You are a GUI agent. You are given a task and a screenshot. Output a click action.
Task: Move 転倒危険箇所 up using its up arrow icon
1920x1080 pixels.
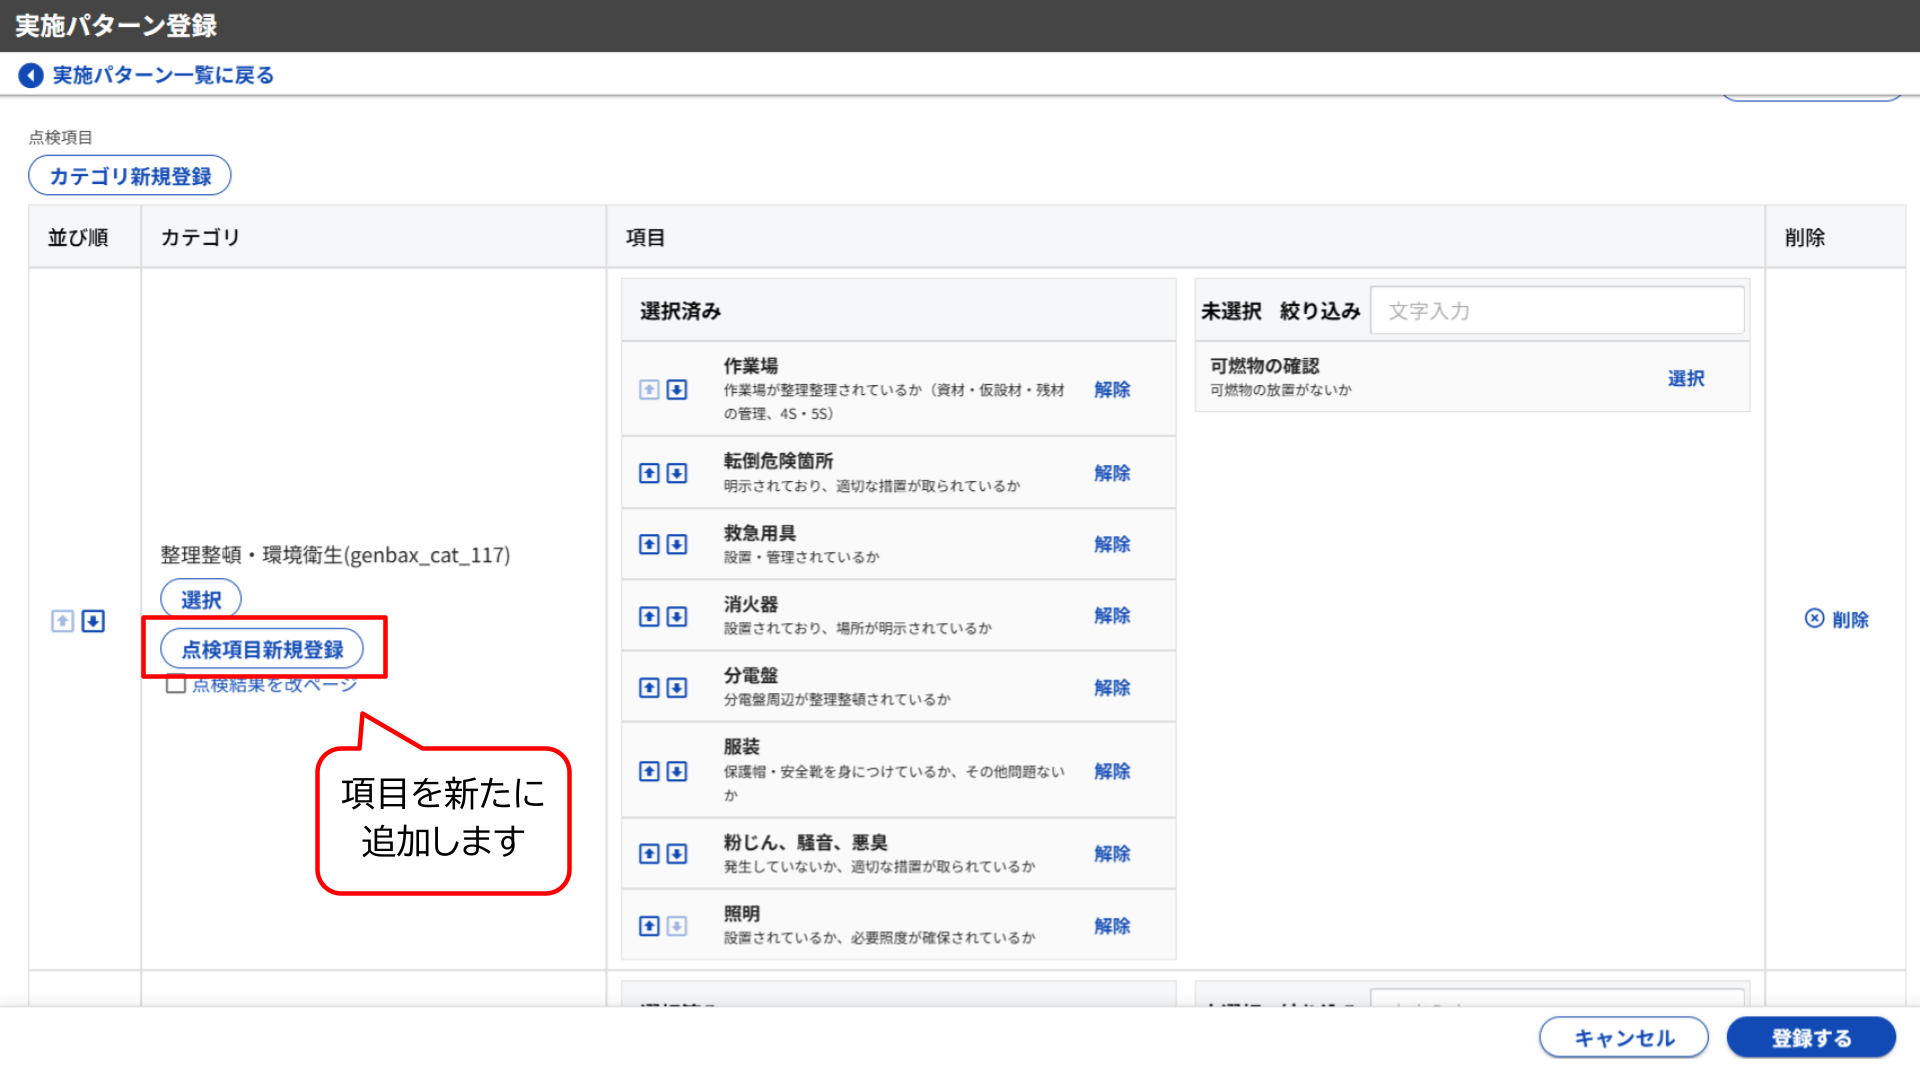click(x=648, y=473)
